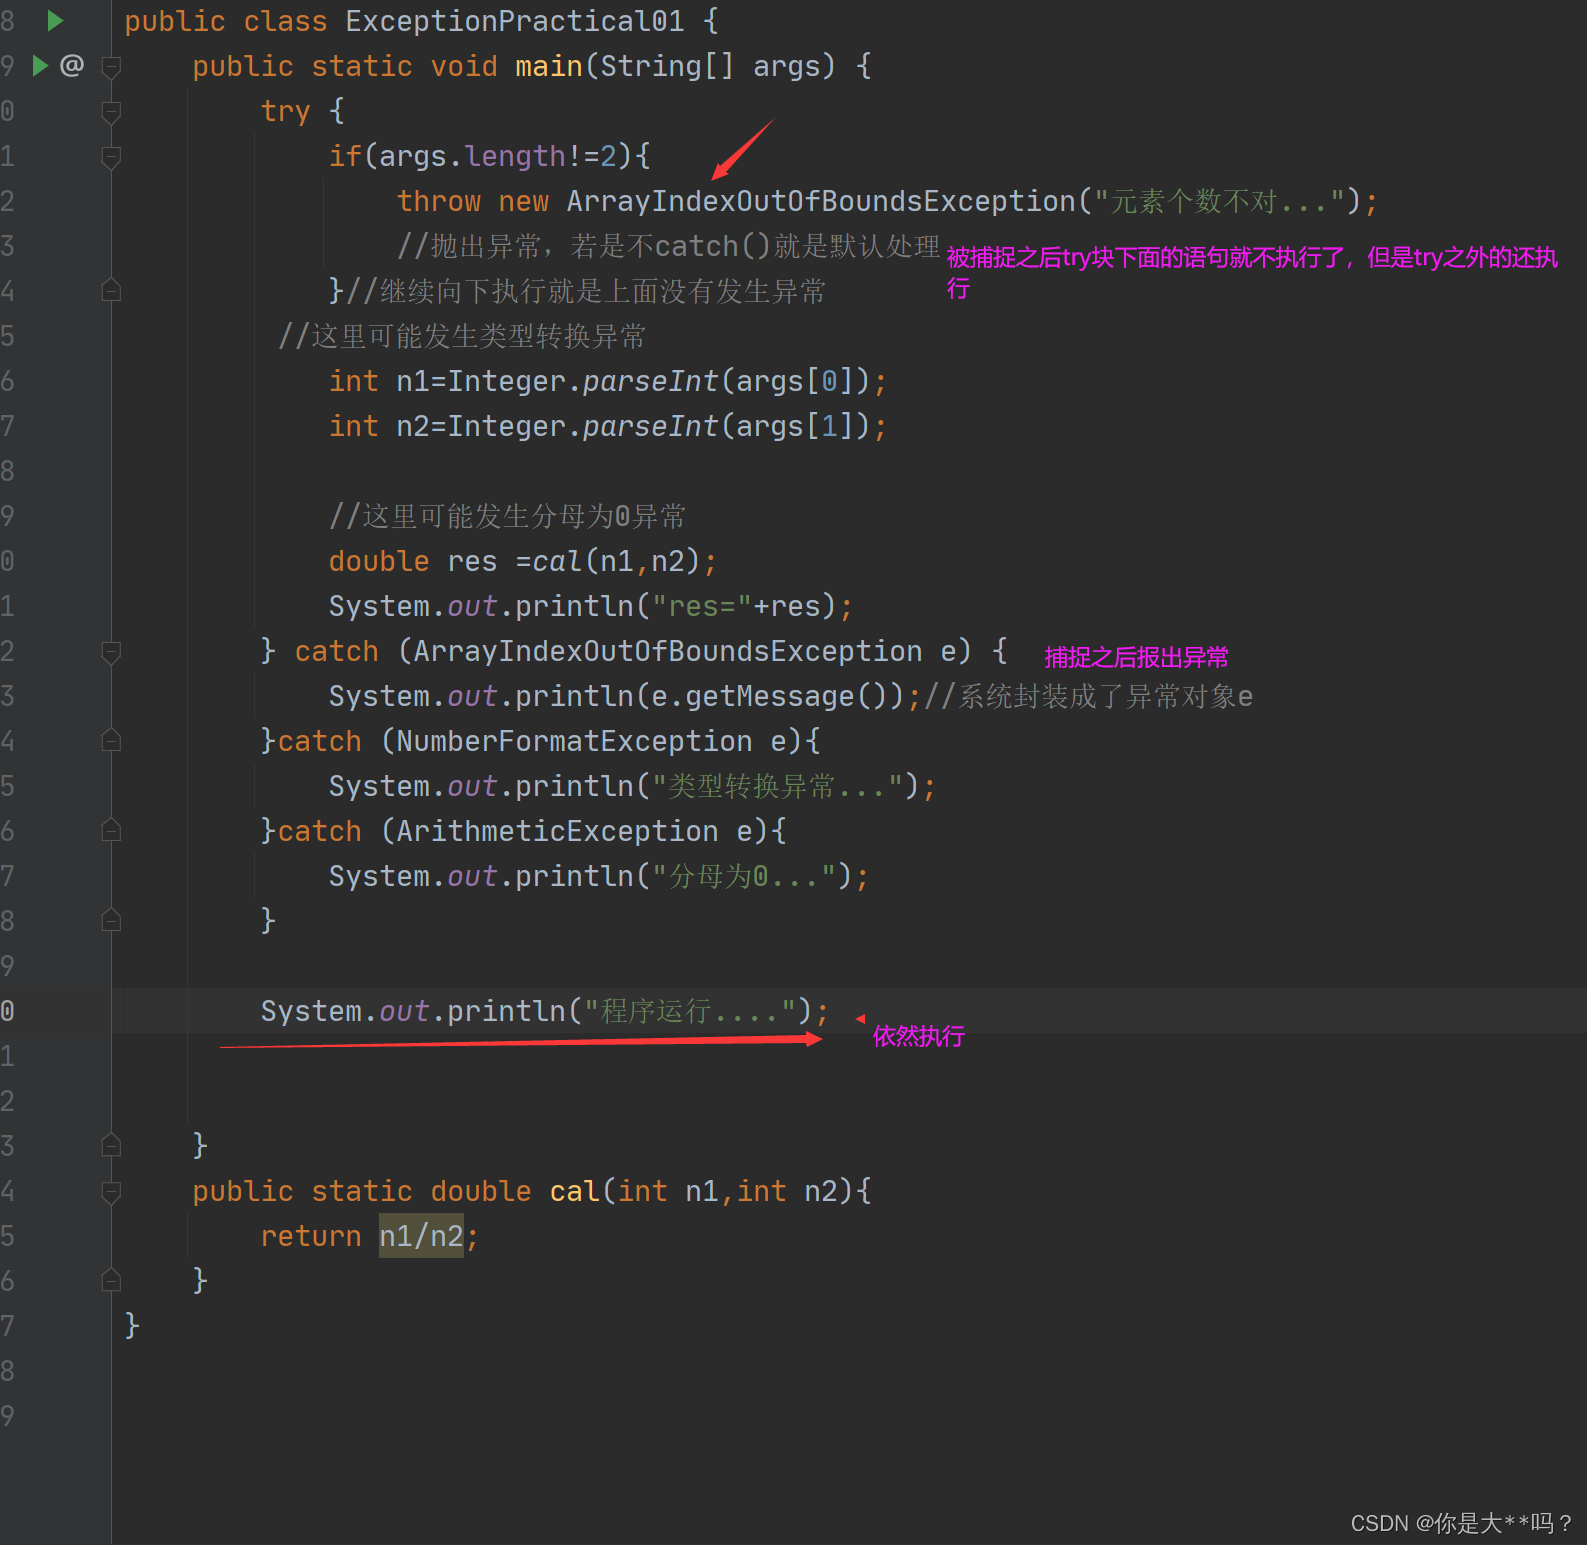The image size is (1587, 1545).
Task: Click ArithmeticException in catch clause
Action: coord(557,831)
